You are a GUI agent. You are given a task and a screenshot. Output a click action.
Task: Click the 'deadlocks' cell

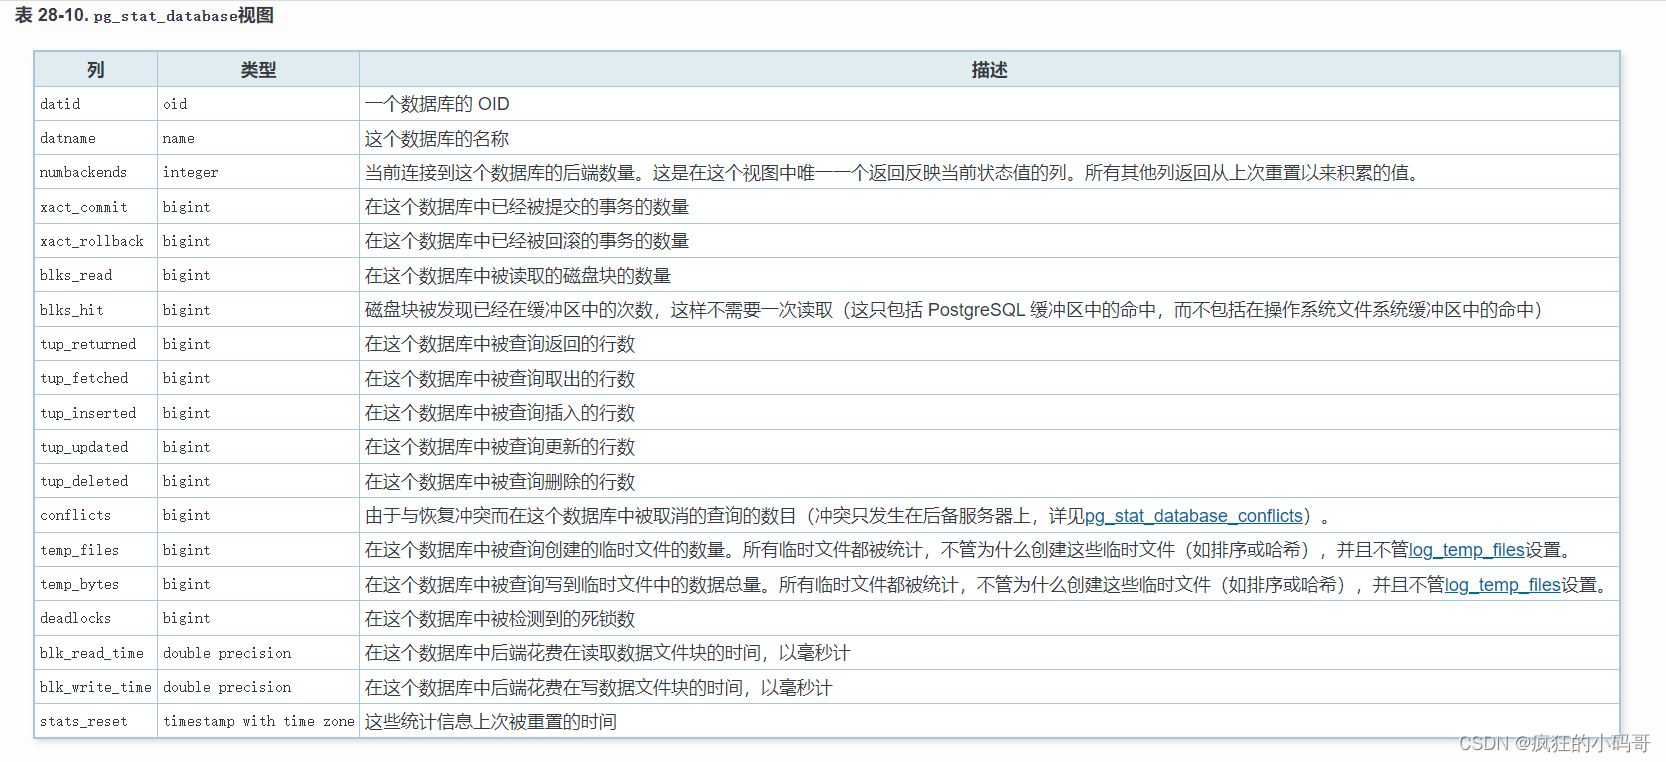[96, 618]
